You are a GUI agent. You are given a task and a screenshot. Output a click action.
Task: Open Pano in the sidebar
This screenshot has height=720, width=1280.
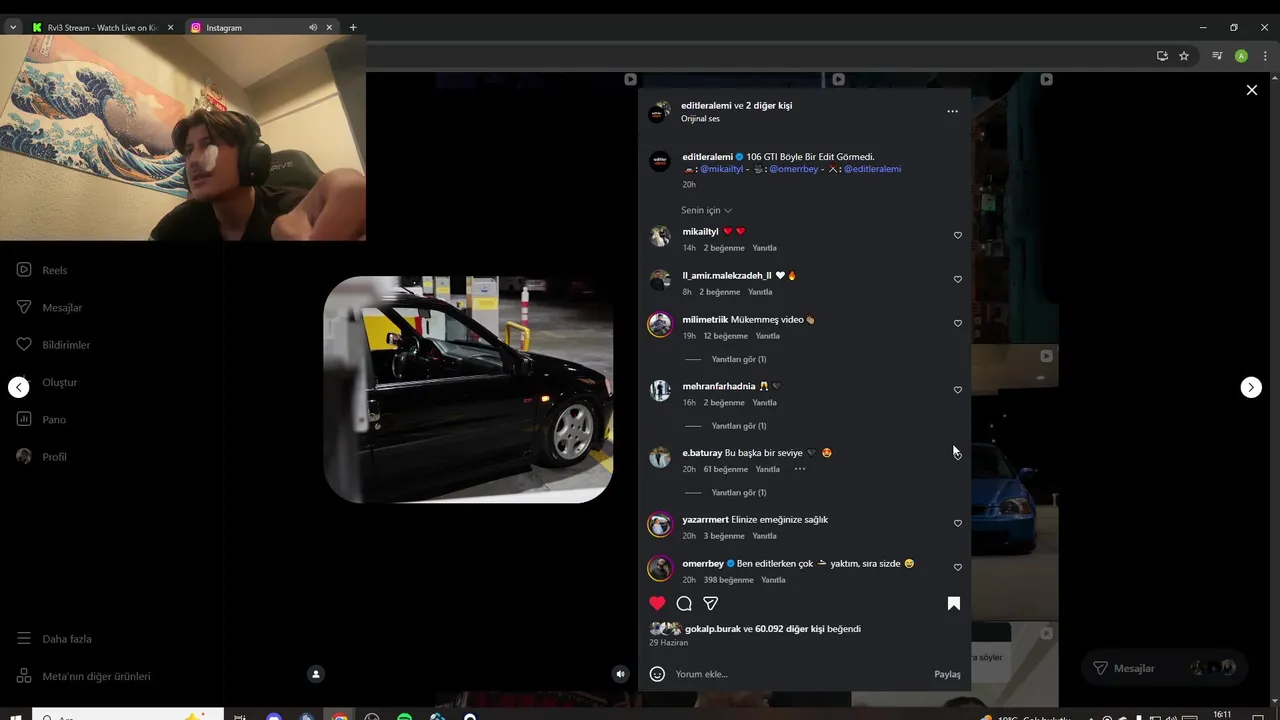[41, 419]
